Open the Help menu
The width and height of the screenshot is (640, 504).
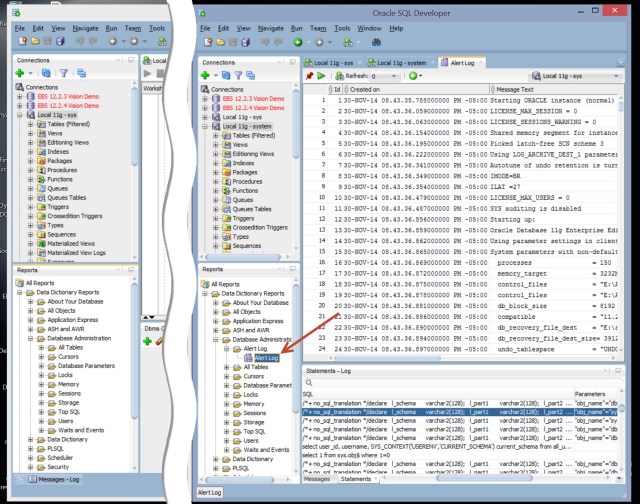[396, 28]
